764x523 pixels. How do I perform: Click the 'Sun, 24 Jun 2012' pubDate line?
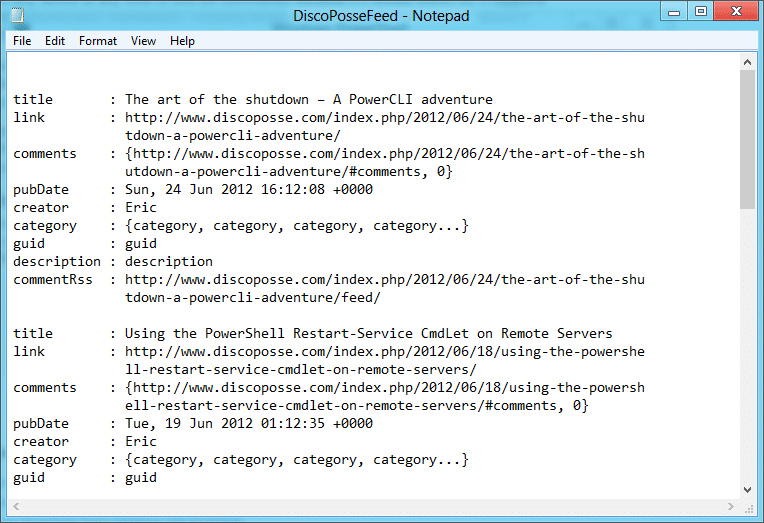[x=248, y=190]
